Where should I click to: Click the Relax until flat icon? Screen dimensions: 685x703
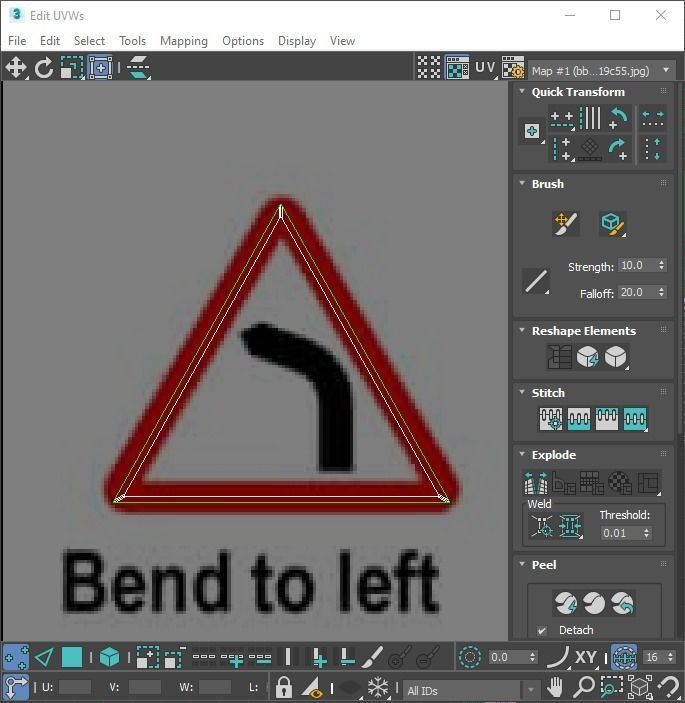point(587,357)
